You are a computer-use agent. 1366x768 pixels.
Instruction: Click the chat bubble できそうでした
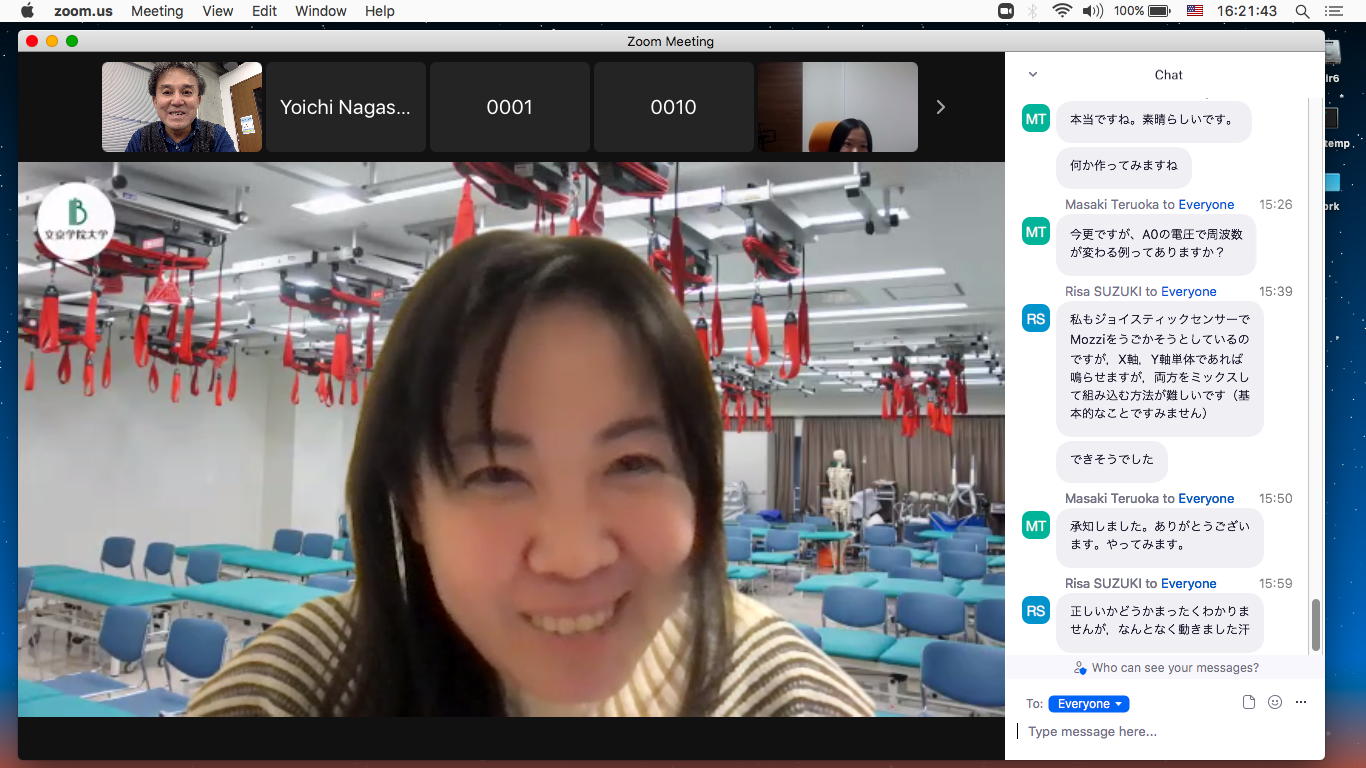(x=1112, y=460)
